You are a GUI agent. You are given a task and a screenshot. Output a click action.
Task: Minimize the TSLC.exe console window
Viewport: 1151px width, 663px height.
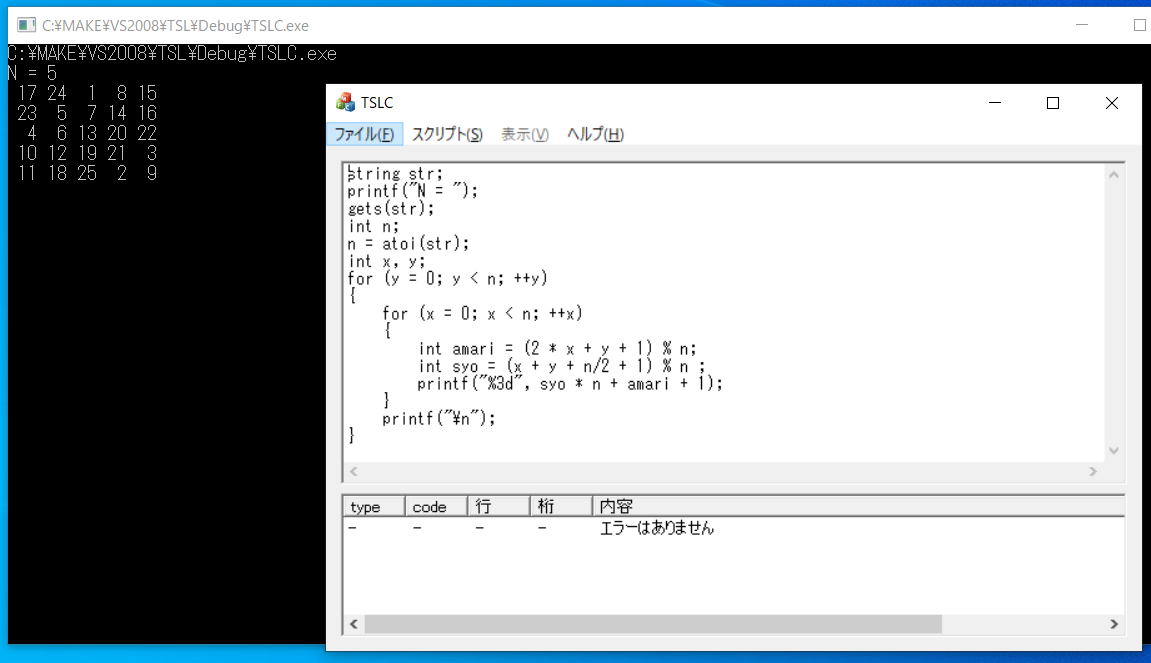click(1080, 24)
